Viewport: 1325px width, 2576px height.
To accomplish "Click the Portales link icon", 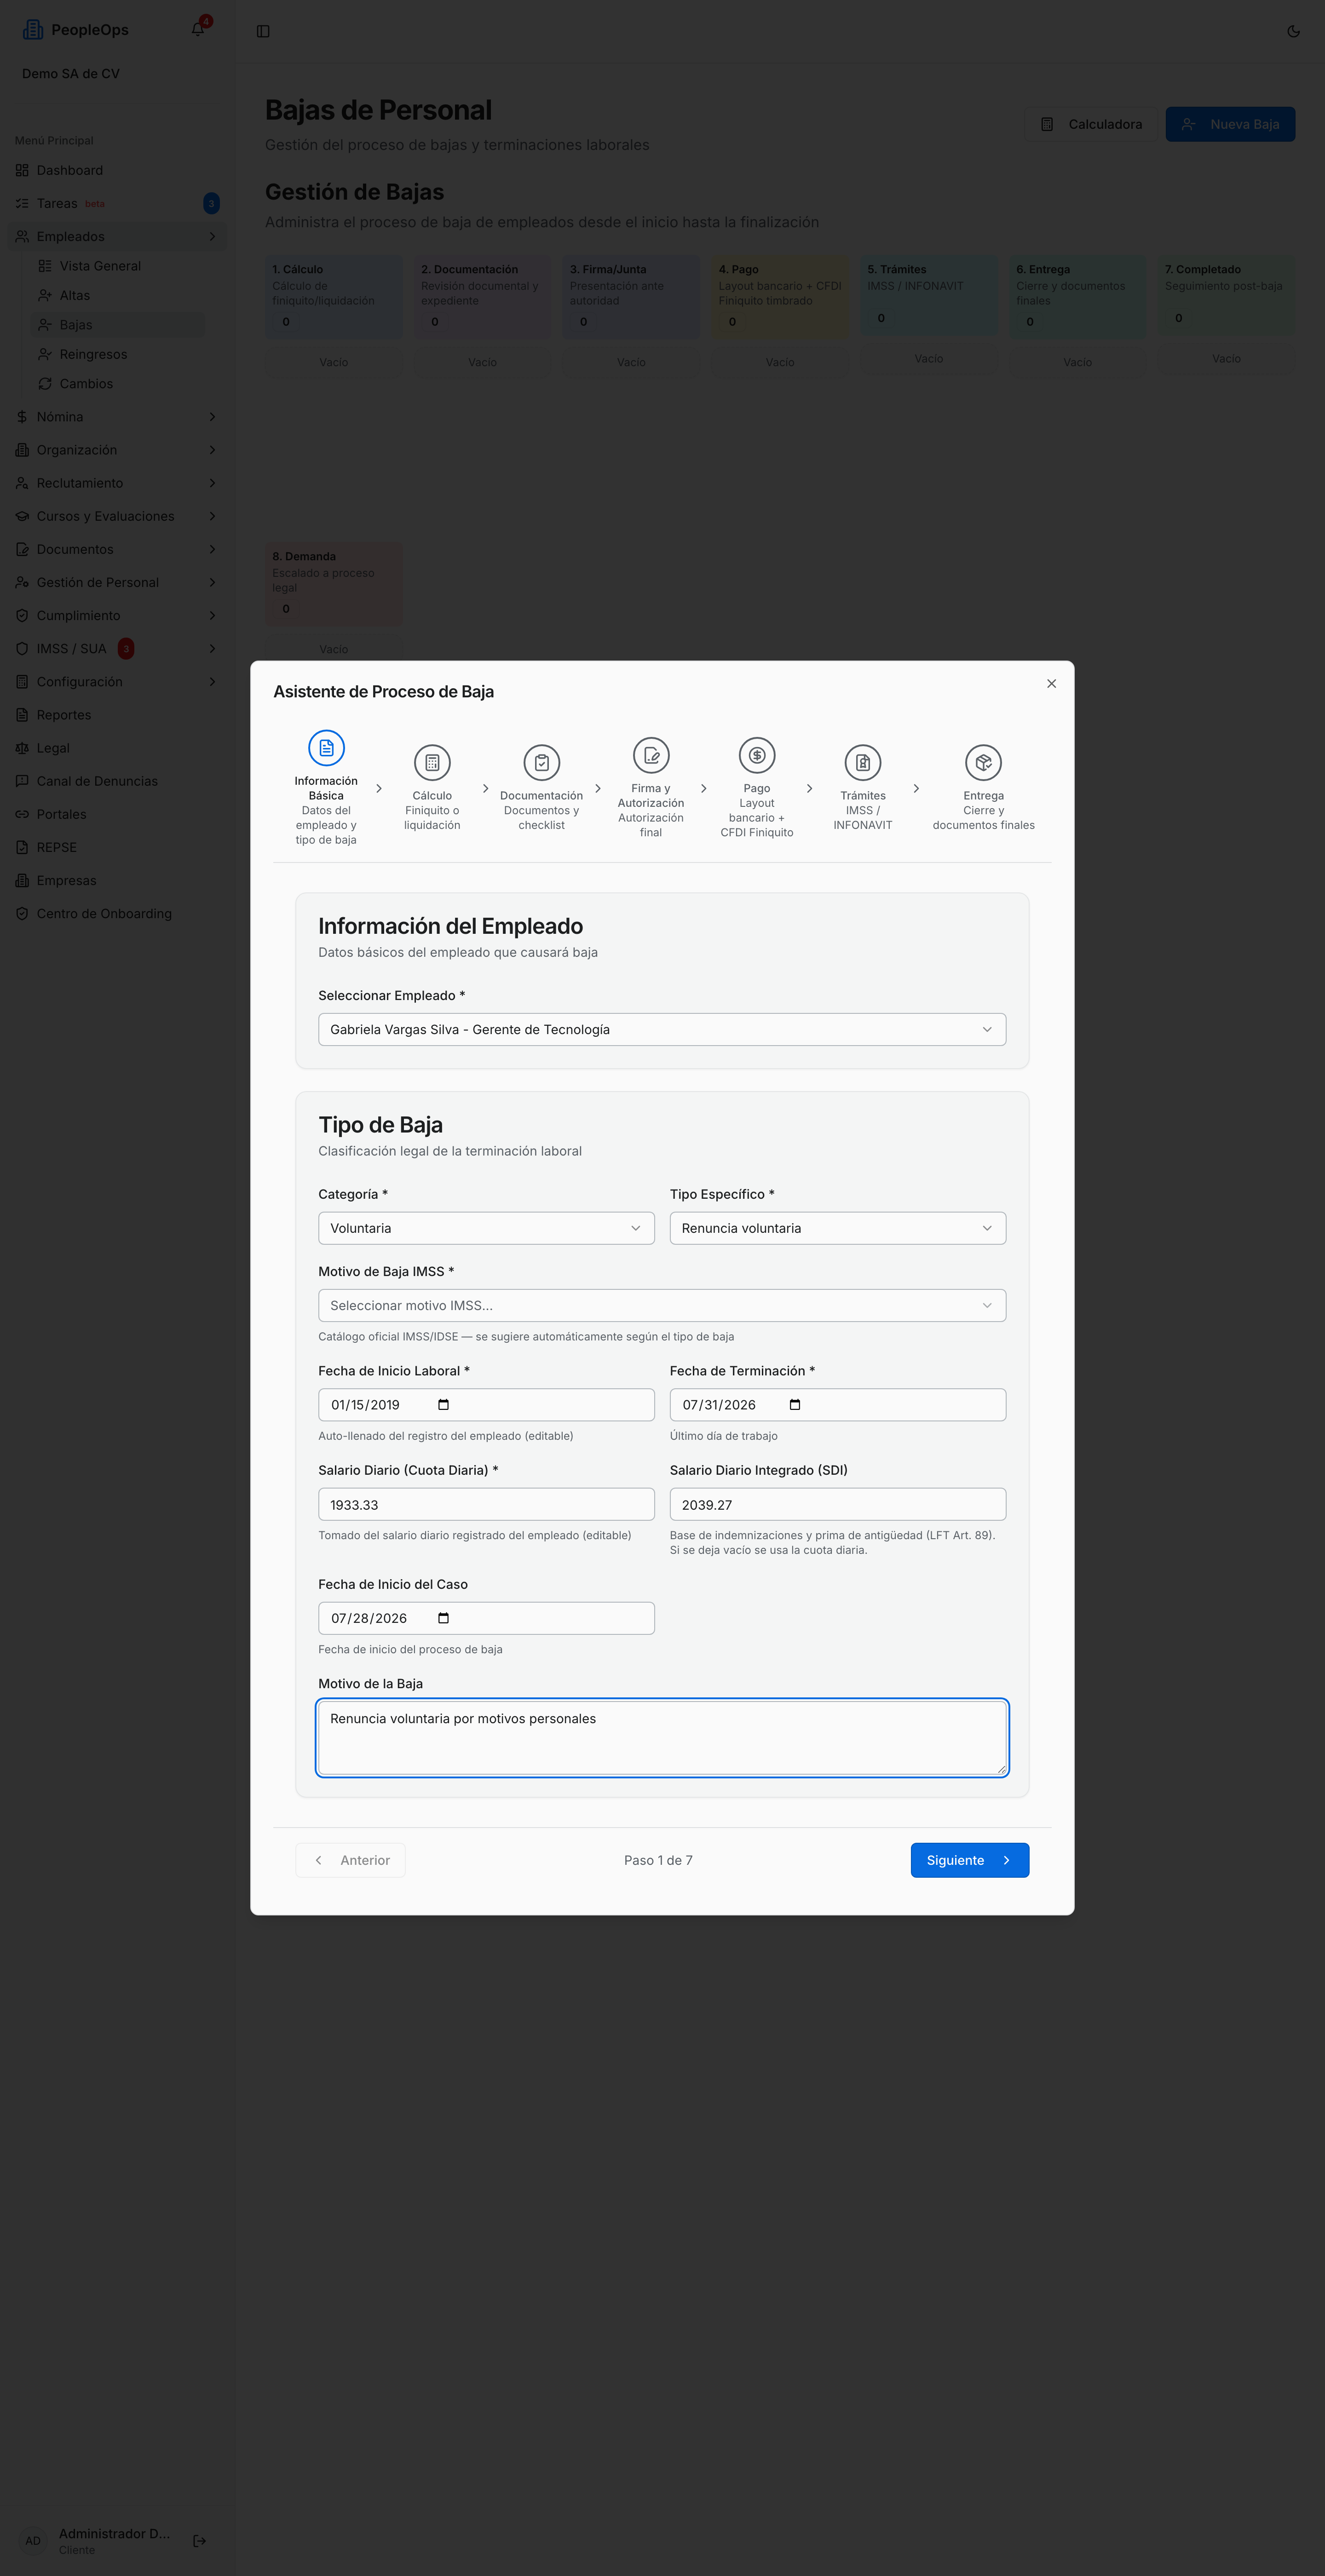I will pos(22,814).
